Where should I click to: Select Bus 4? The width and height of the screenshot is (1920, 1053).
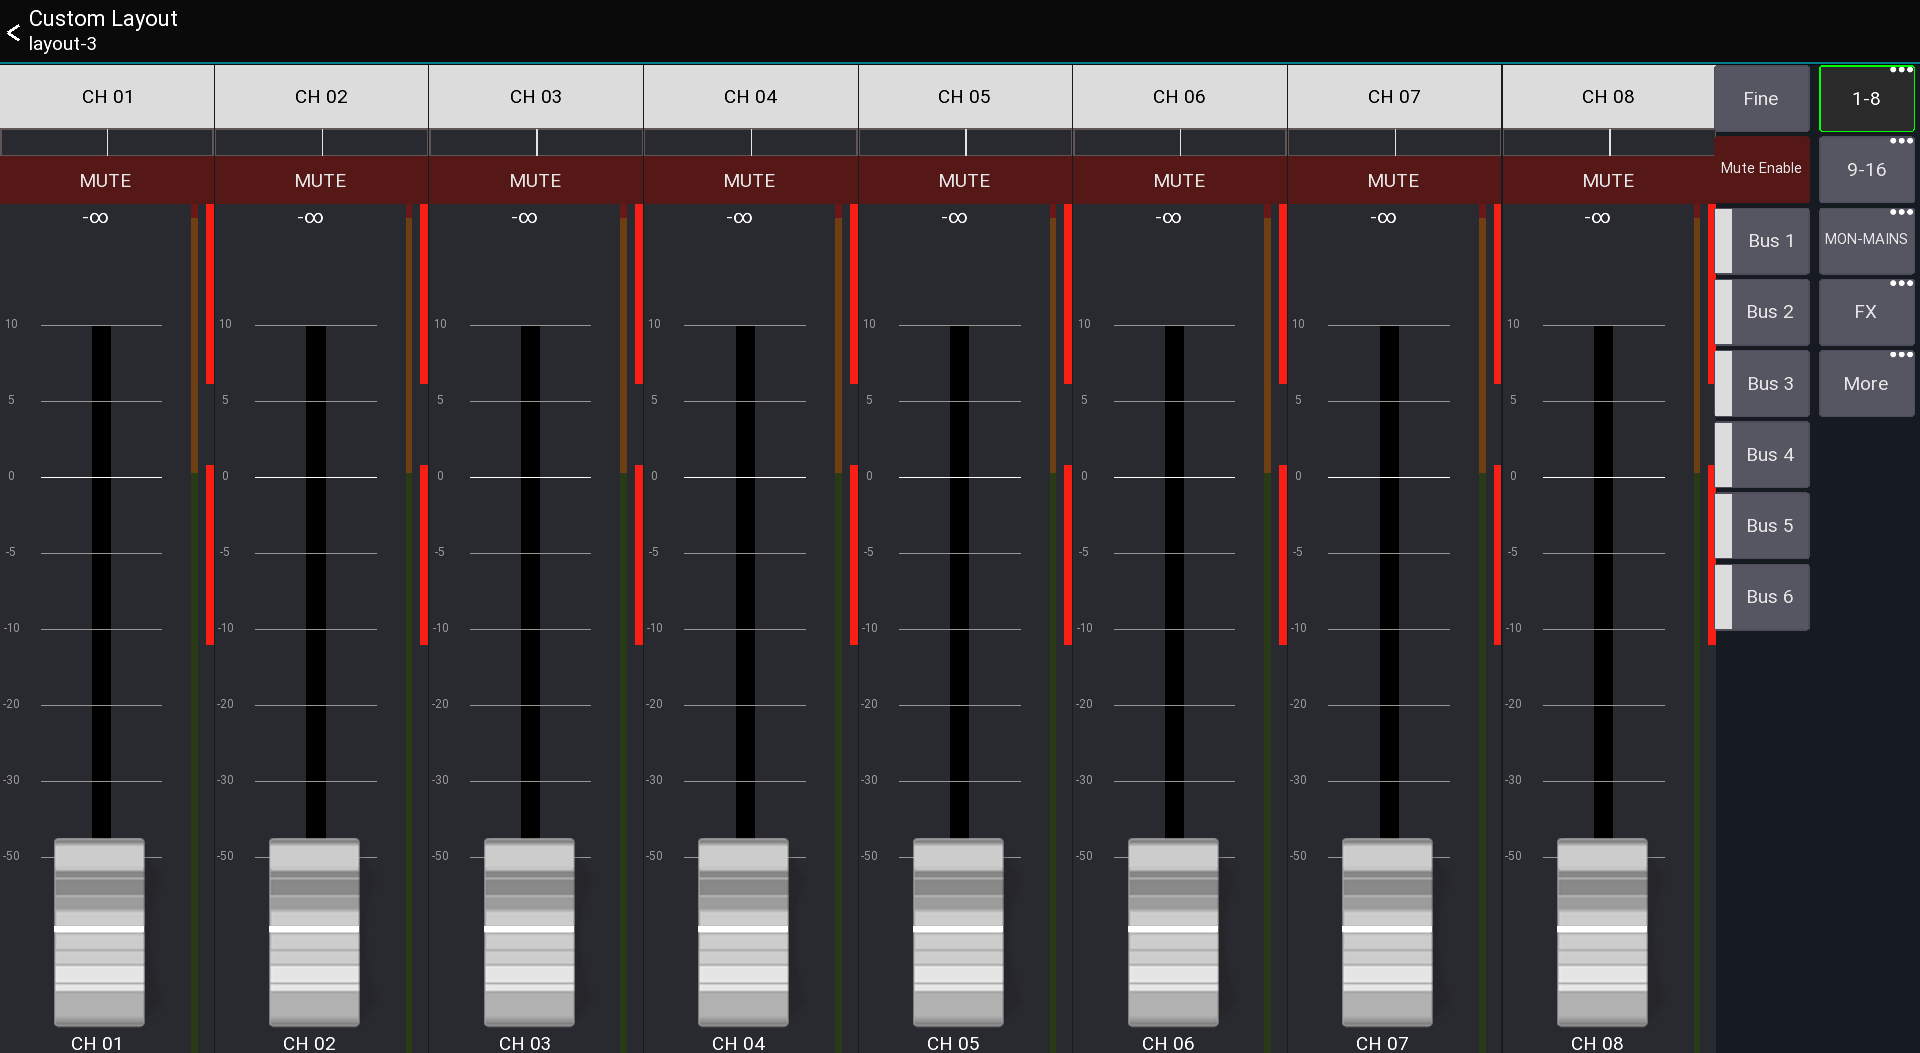pyautogui.click(x=1762, y=455)
